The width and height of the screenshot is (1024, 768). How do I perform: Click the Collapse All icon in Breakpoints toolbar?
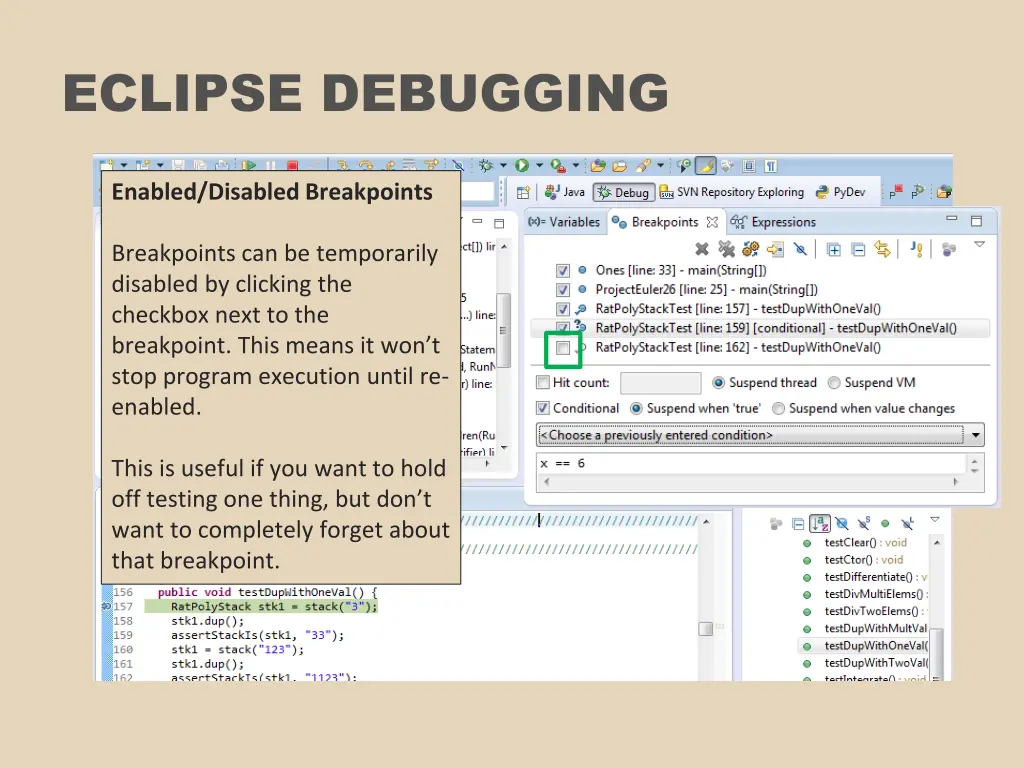pyautogui.click(x=858, y=247)
